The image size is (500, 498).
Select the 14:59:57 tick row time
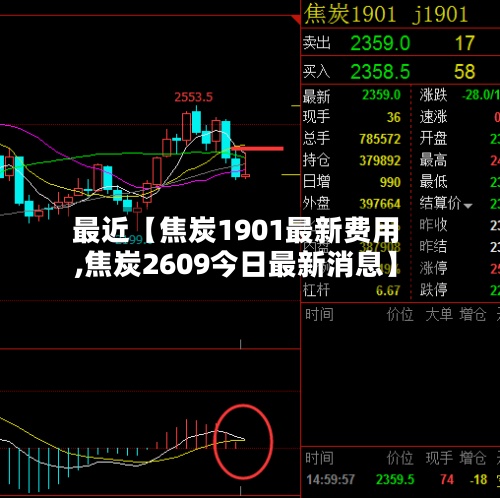tap(330, 480)
